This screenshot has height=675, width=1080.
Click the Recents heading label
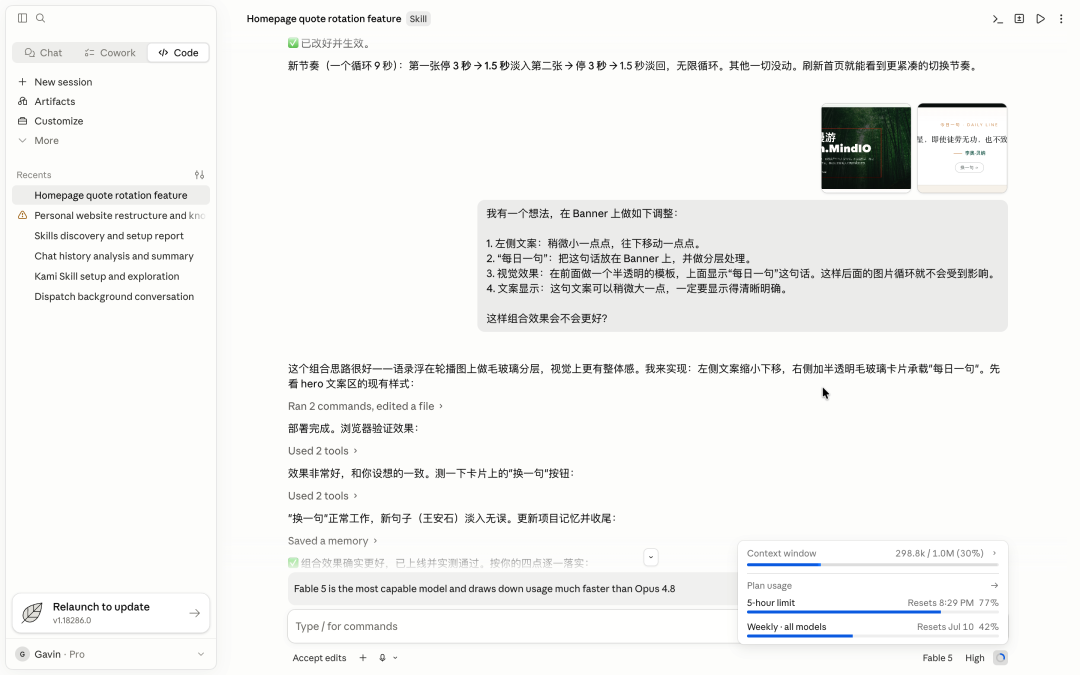tap(34, 175)
